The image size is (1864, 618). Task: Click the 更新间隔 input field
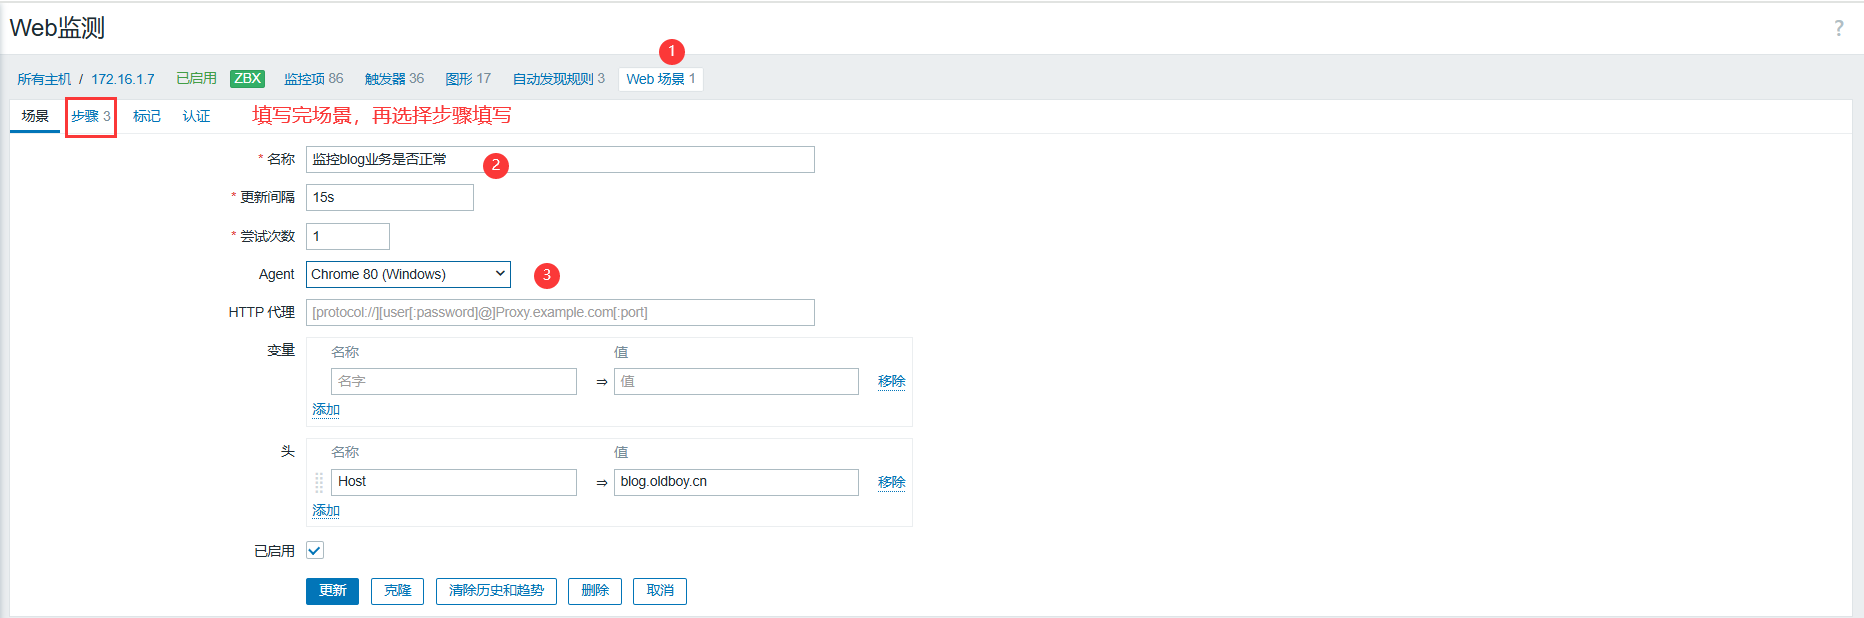389,197
